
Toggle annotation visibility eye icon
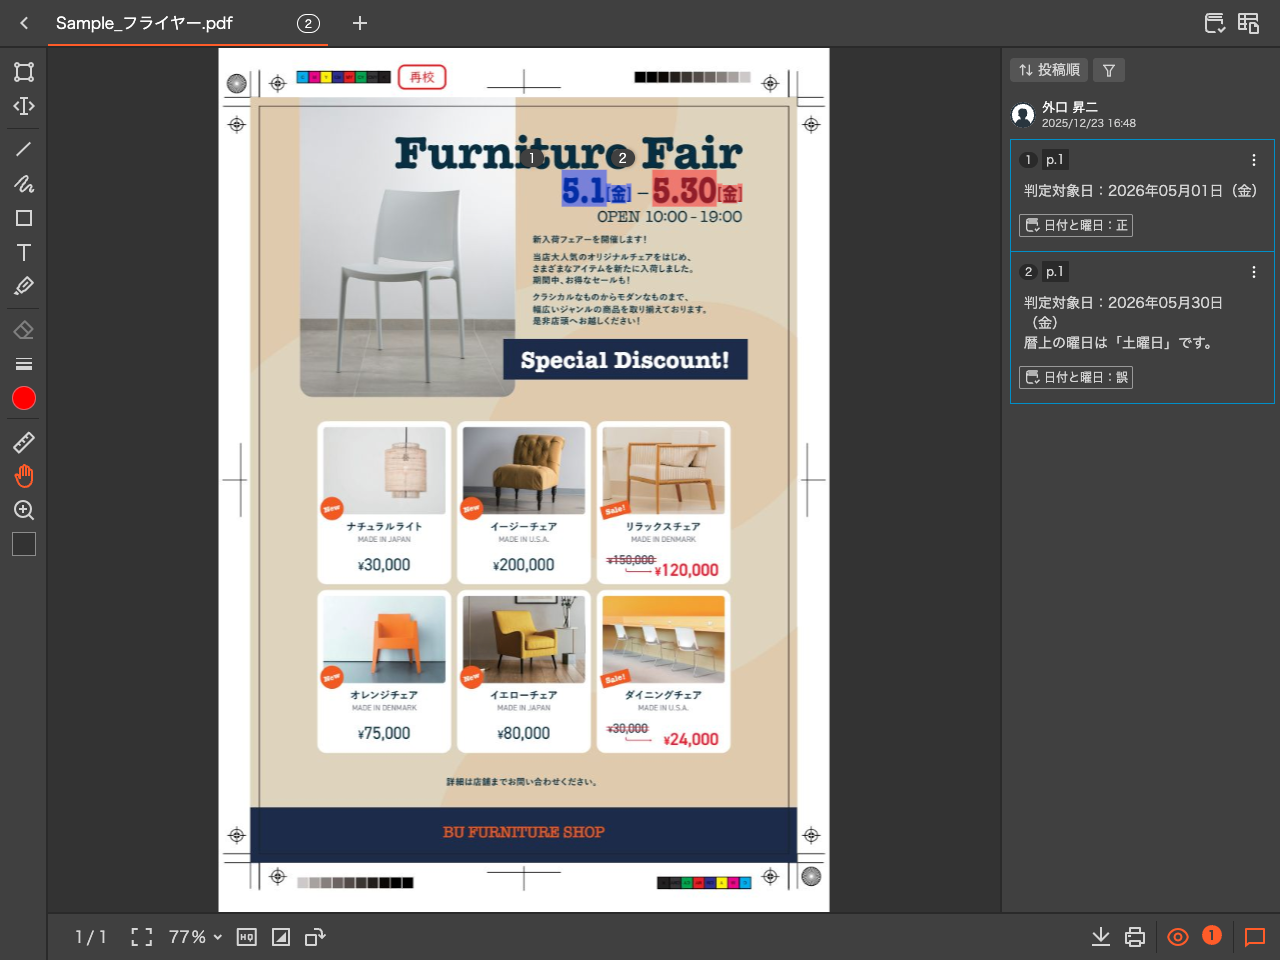[1178, 937]
